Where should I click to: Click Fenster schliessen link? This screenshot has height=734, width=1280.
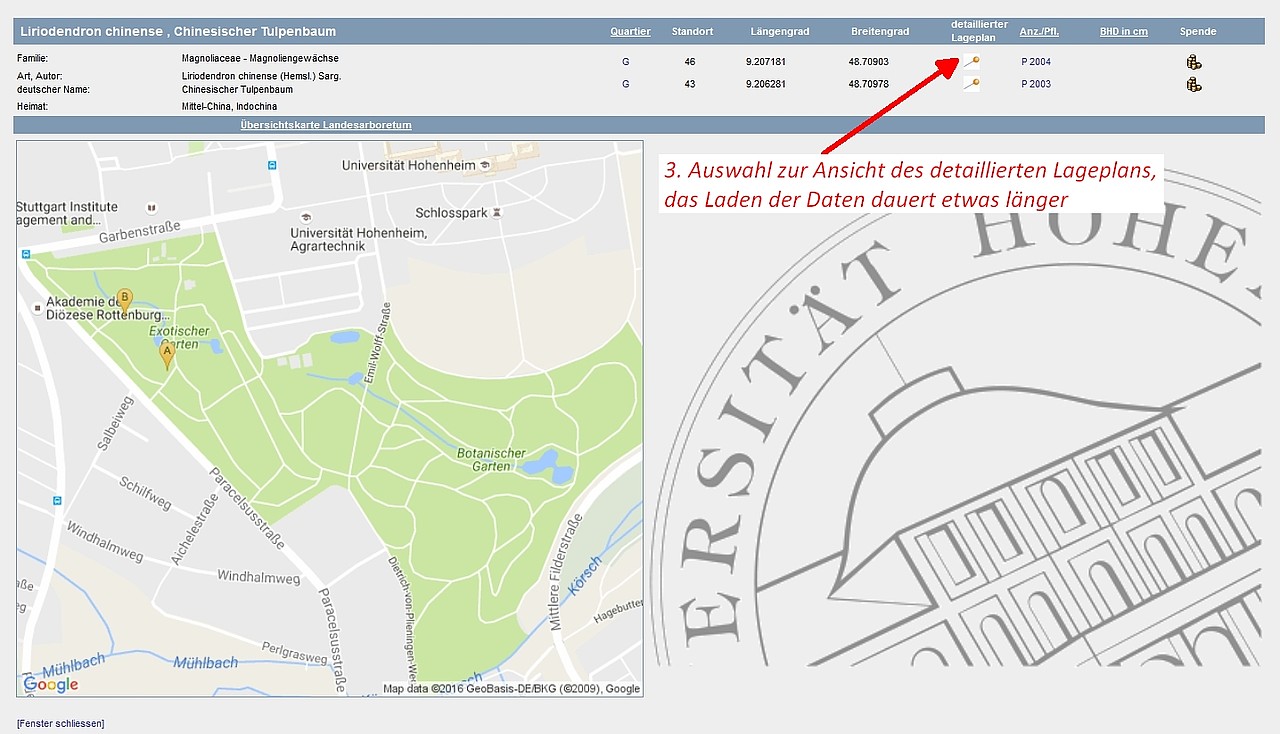click(x=60, y=723)
